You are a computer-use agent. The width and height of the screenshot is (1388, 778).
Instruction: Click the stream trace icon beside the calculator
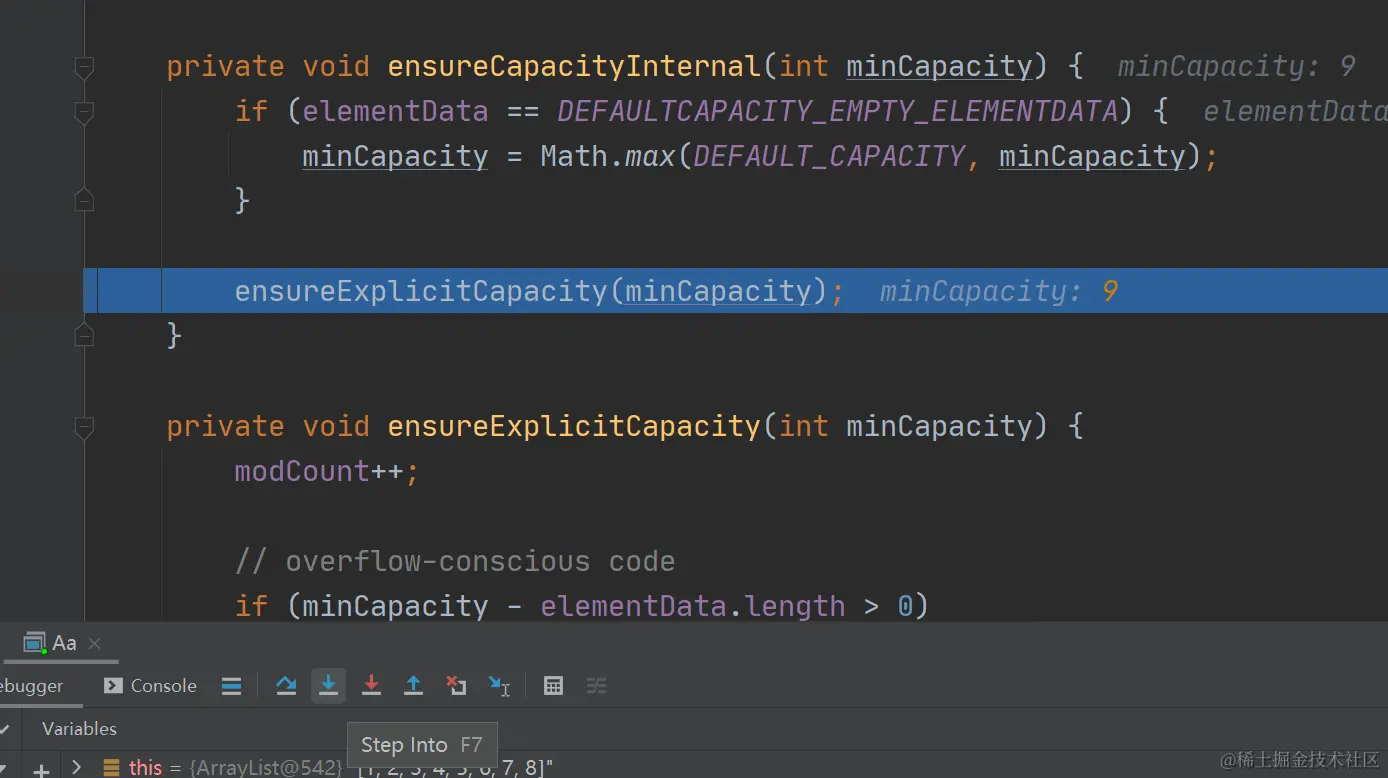(597, 685)
